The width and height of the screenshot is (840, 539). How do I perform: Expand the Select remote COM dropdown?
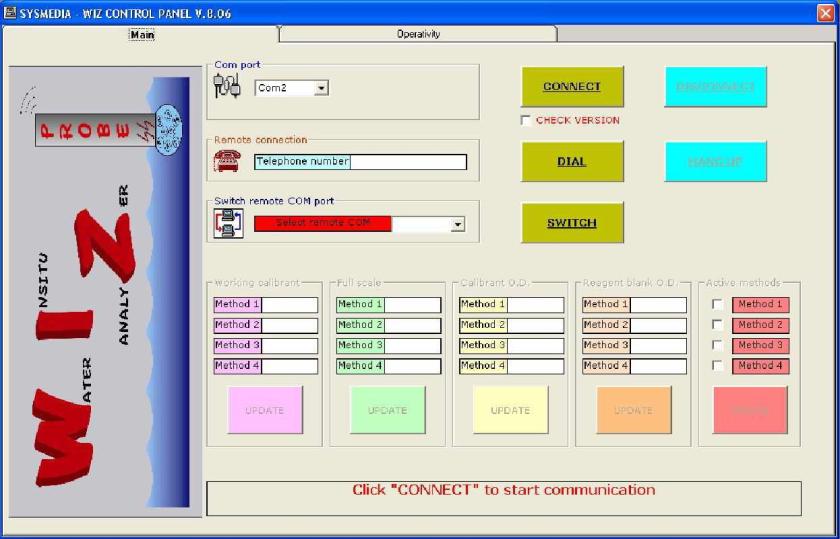458,224
